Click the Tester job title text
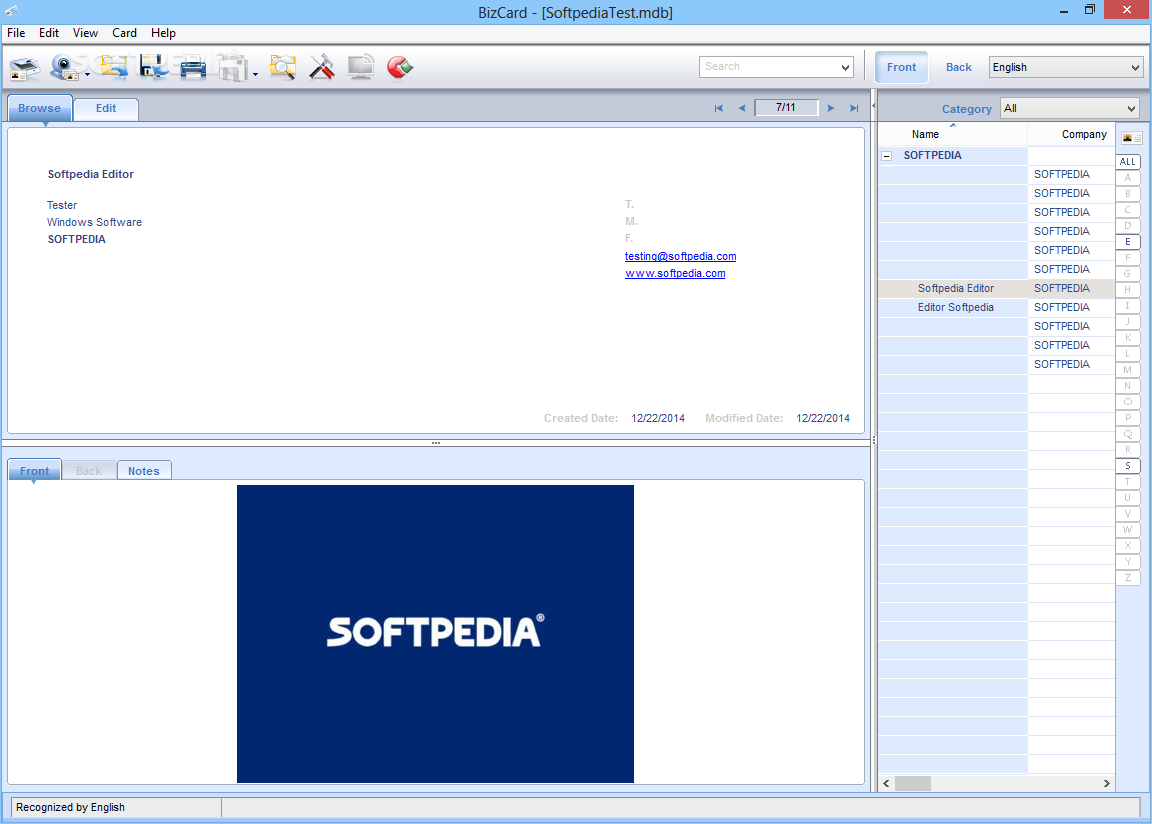The width and height of the screenshot is (1152, 824). pyautogui.click(x=62, y=205)
